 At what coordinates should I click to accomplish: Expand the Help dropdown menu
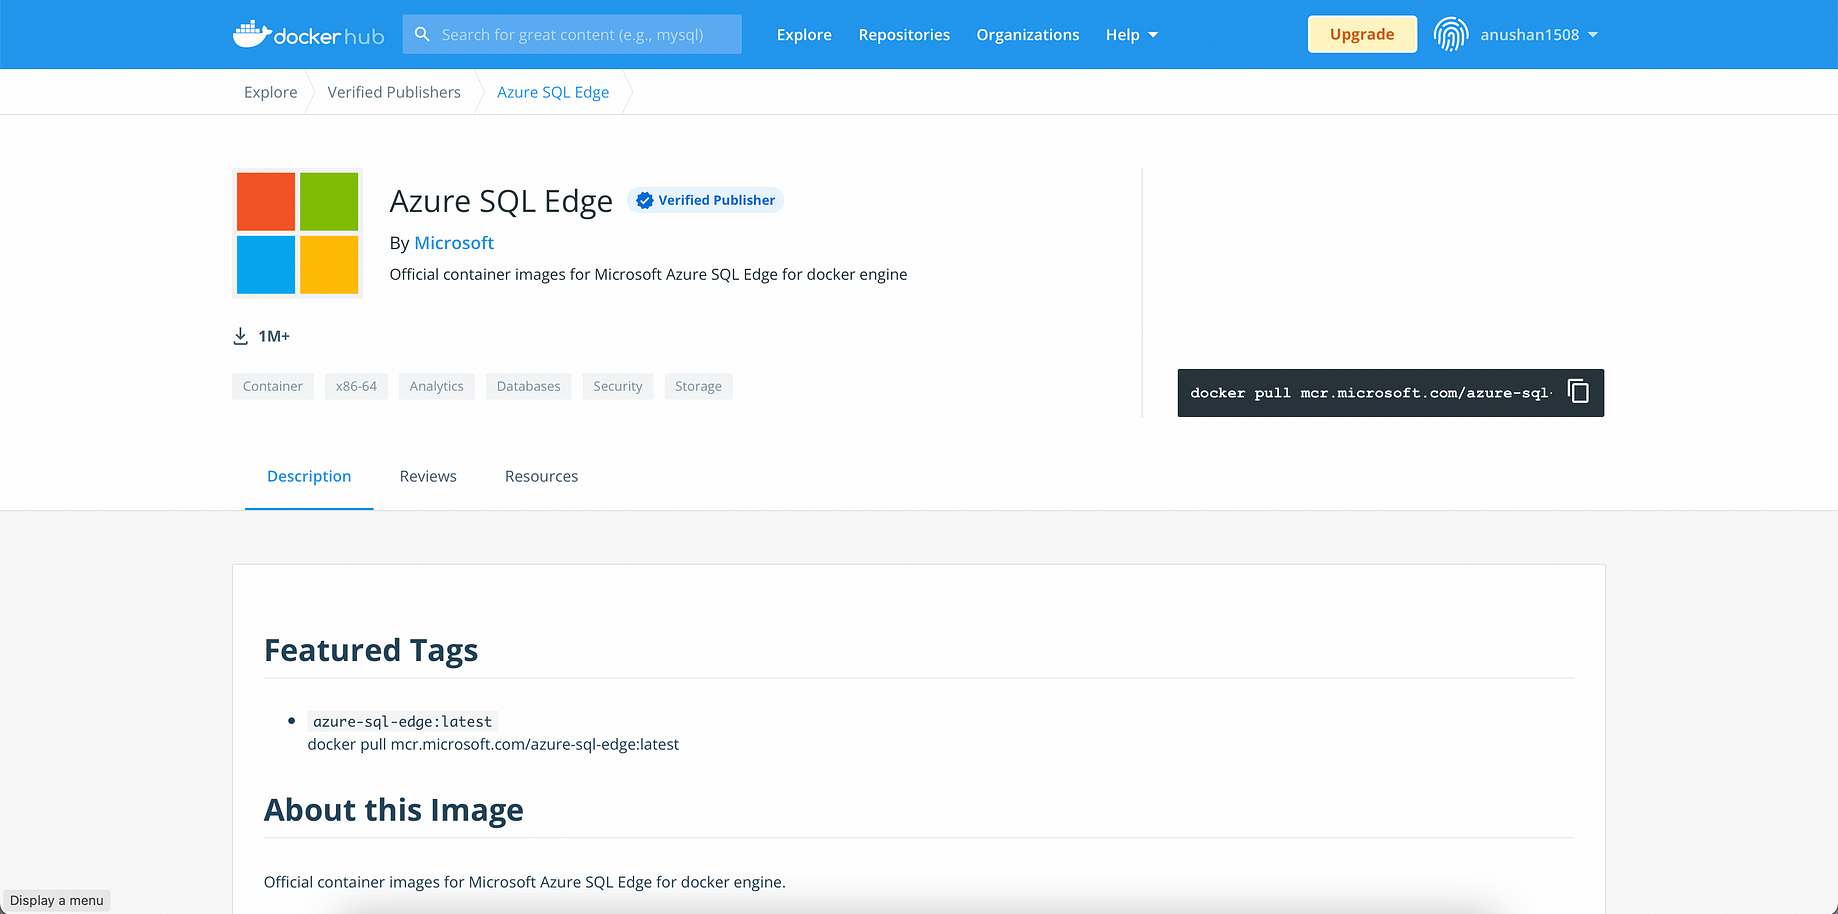[x=1131, y=35]
